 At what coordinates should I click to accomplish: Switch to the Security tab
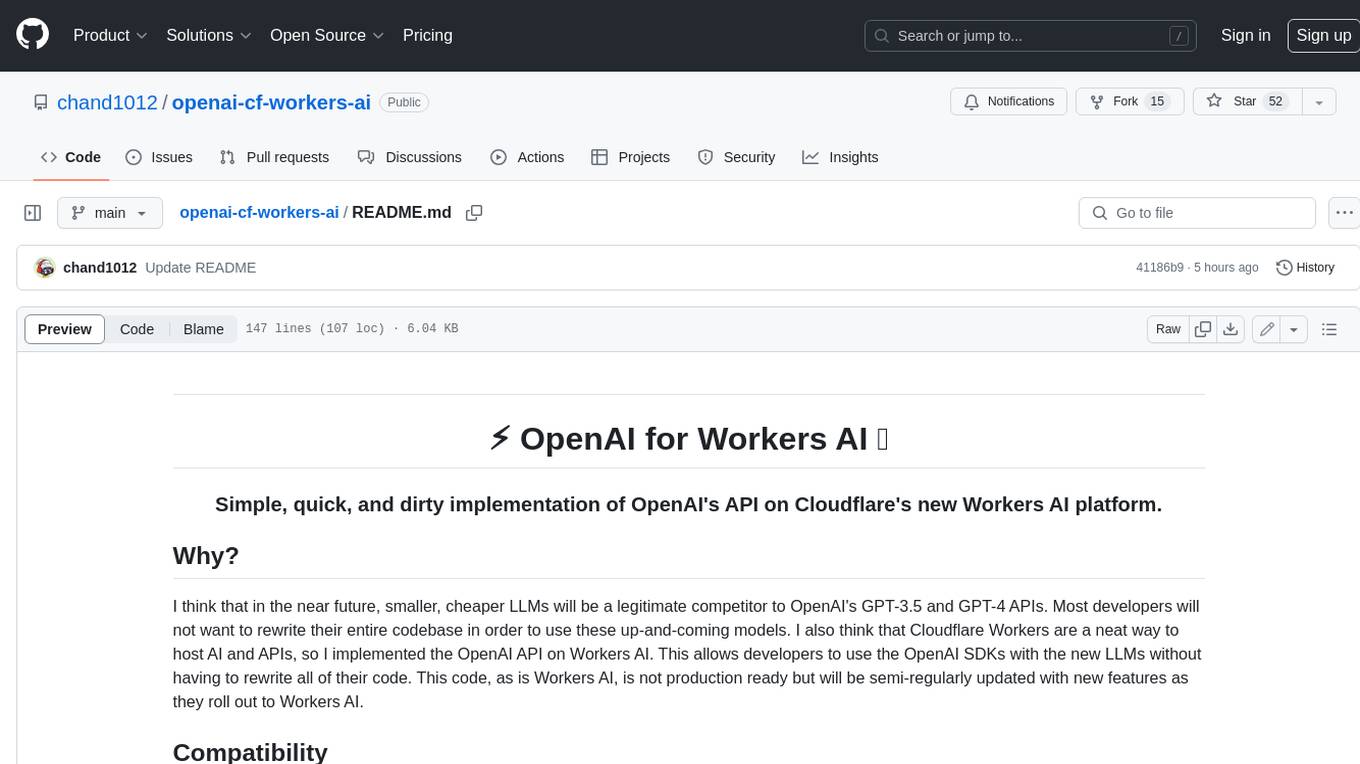click(x=736, y=157)
